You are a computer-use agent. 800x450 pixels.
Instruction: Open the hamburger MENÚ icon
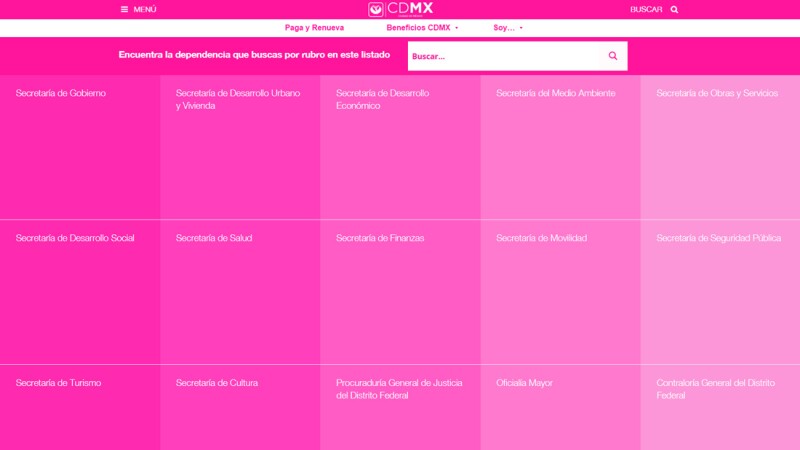[x=124, y=9]
